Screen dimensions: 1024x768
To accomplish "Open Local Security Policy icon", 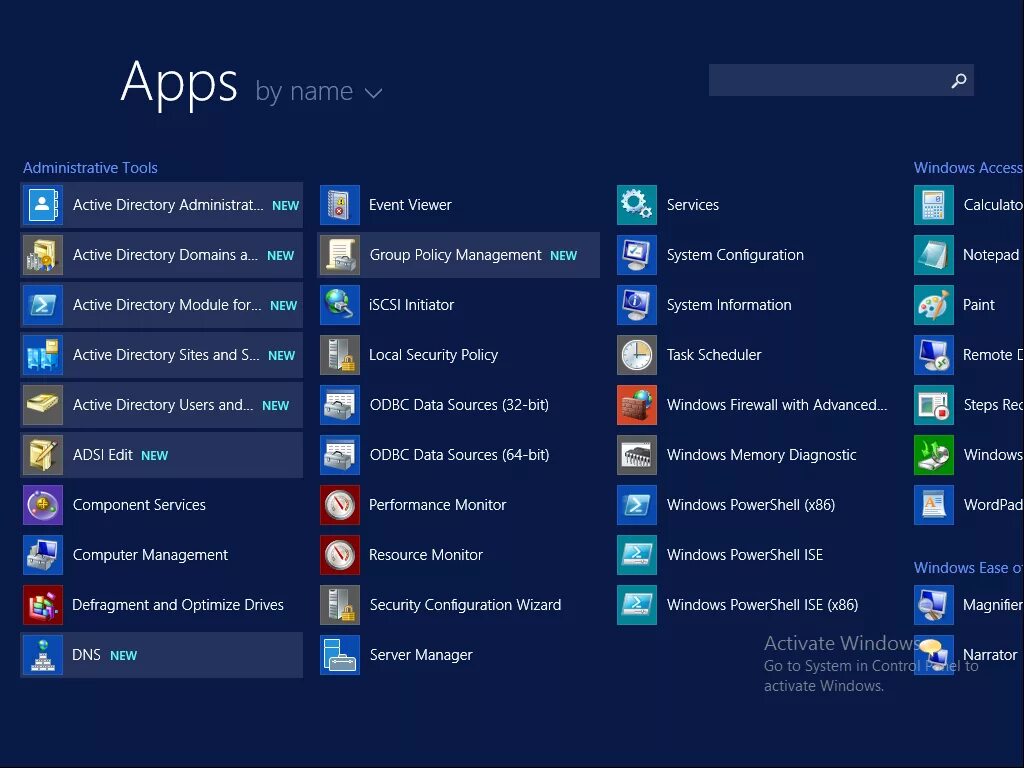I will pyautogui.click(x=340, y=355).
